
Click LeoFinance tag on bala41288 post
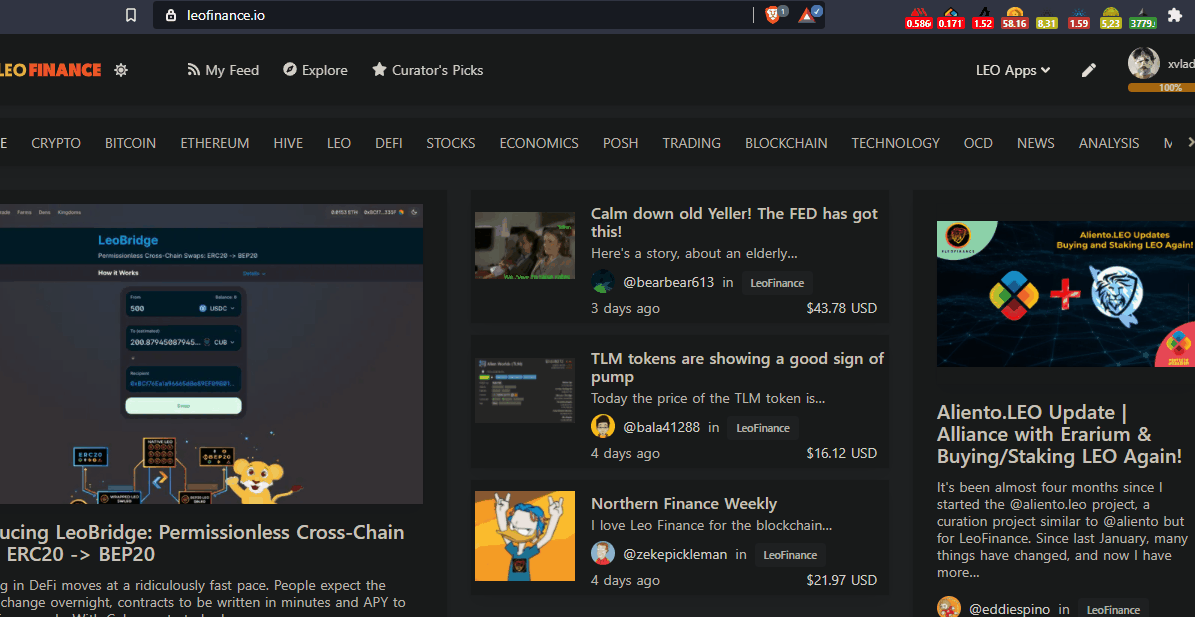[762, 427]
